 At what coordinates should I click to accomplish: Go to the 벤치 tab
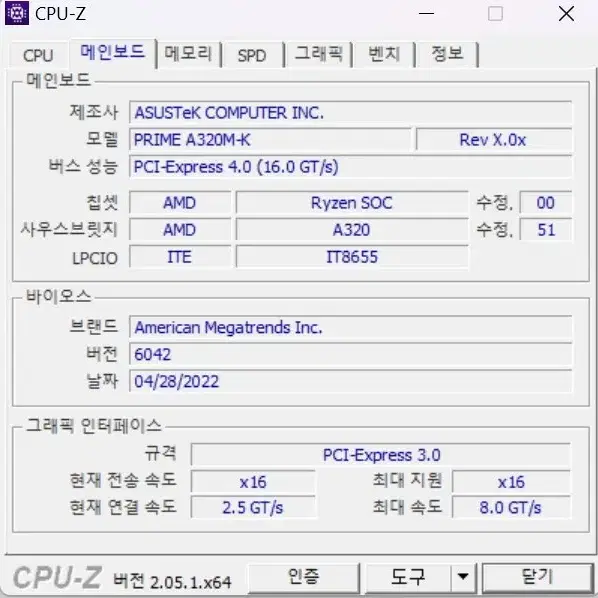[x=384, y=54]
